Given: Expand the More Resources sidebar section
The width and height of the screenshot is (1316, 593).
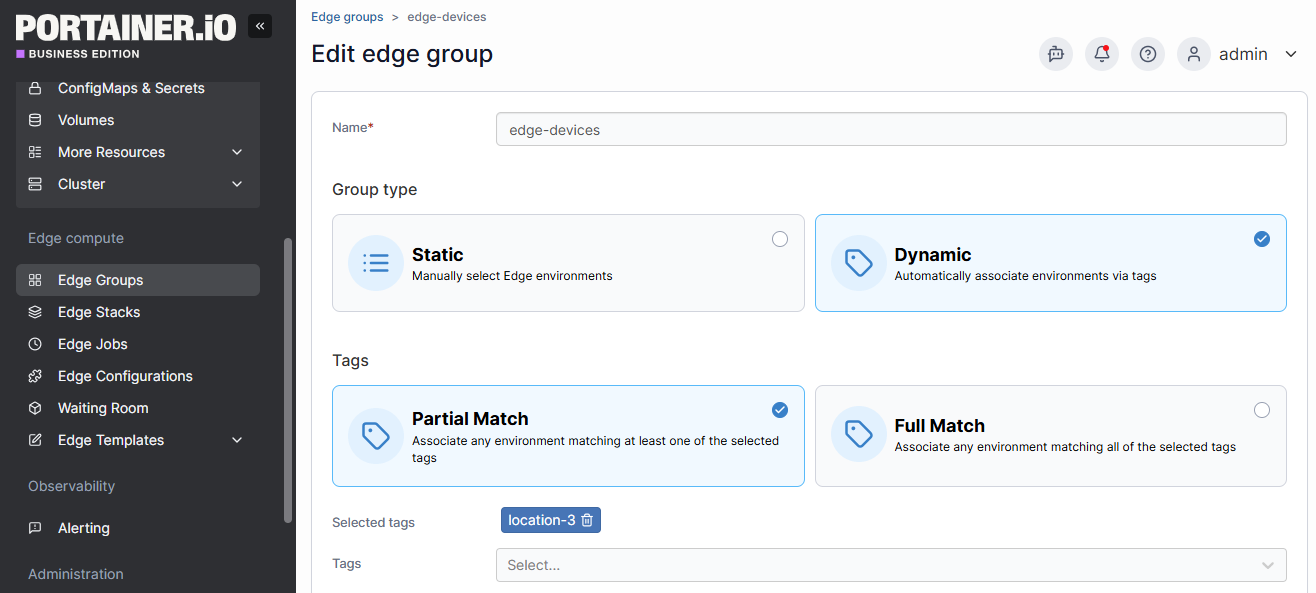Looking at the screenshot, I should [x=237, y=152].
